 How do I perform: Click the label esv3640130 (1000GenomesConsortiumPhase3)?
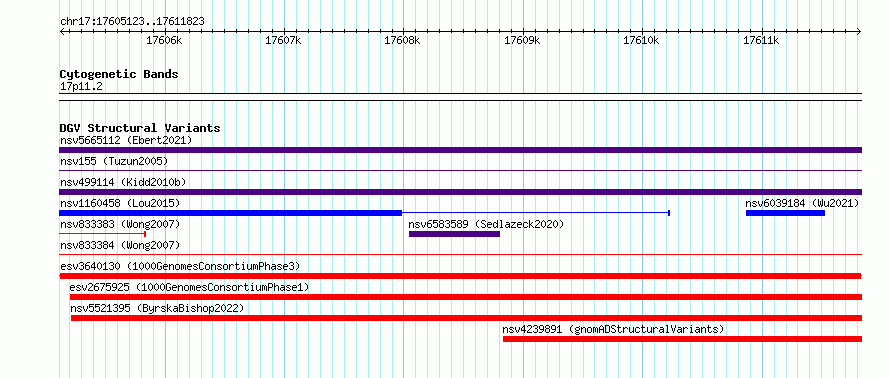point(180,266)
